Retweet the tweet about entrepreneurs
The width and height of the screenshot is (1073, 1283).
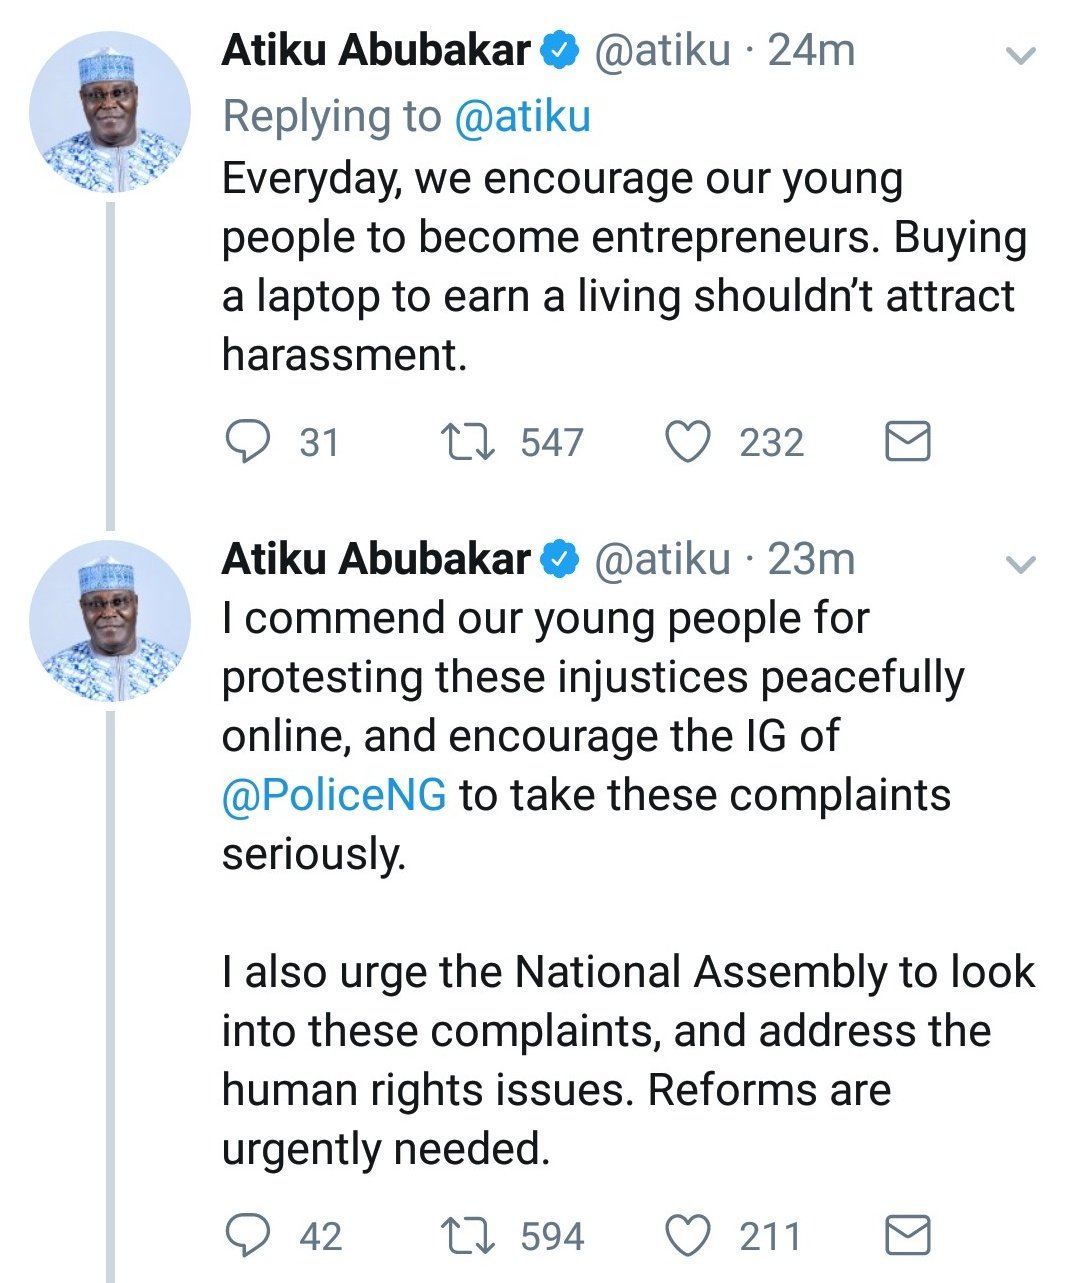pos(469,441)
